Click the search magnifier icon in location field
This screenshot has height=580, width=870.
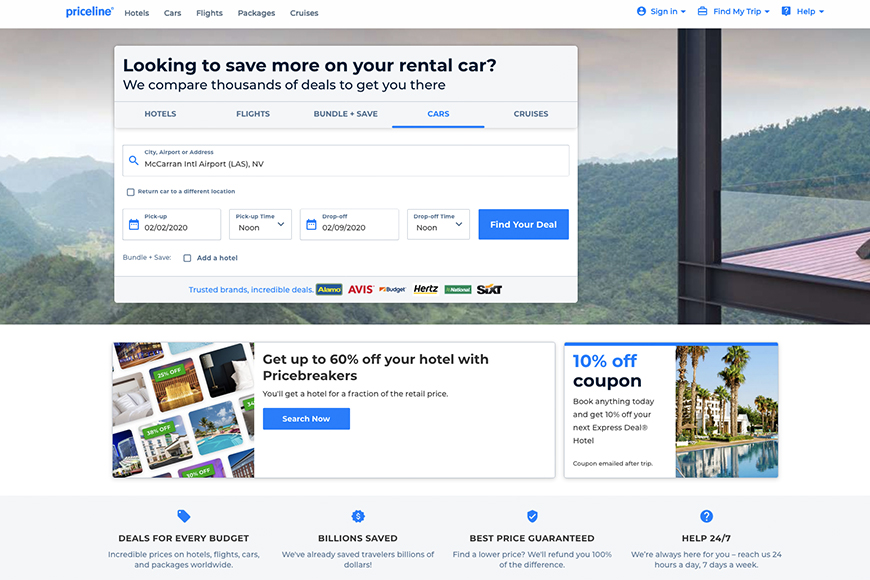click(134, 160)
